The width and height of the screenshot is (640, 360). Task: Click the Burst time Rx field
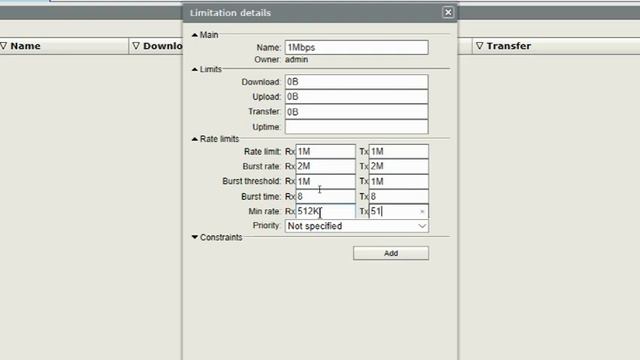pos(326,196)
